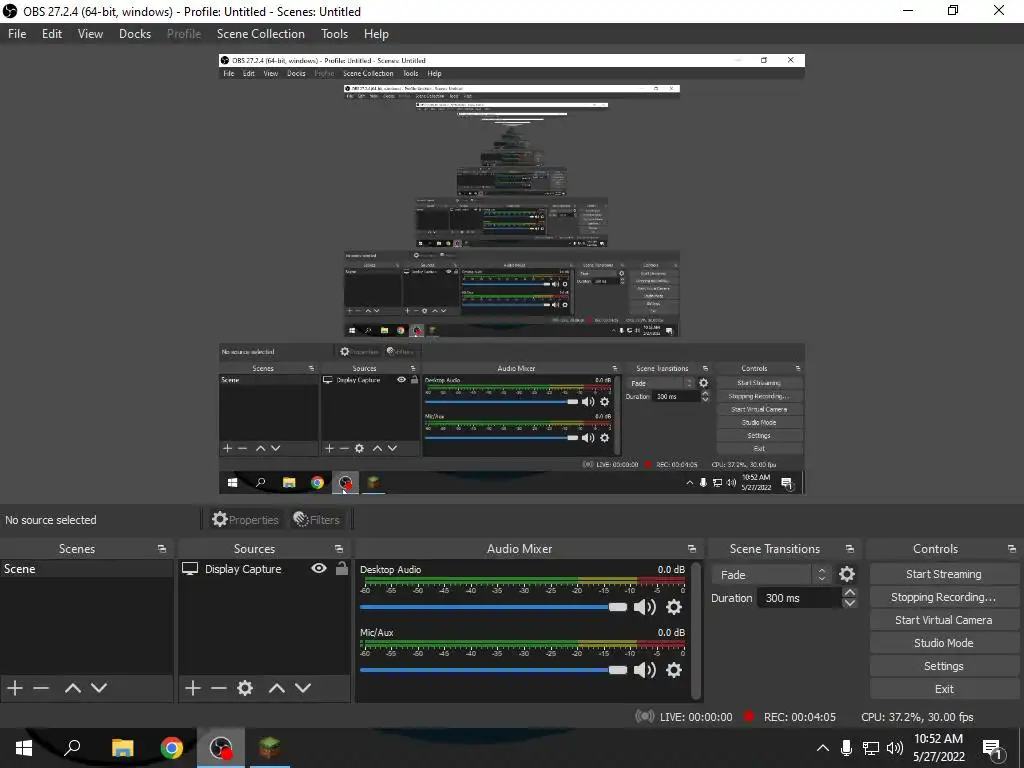Open the Edit menu

coord(52,34)
